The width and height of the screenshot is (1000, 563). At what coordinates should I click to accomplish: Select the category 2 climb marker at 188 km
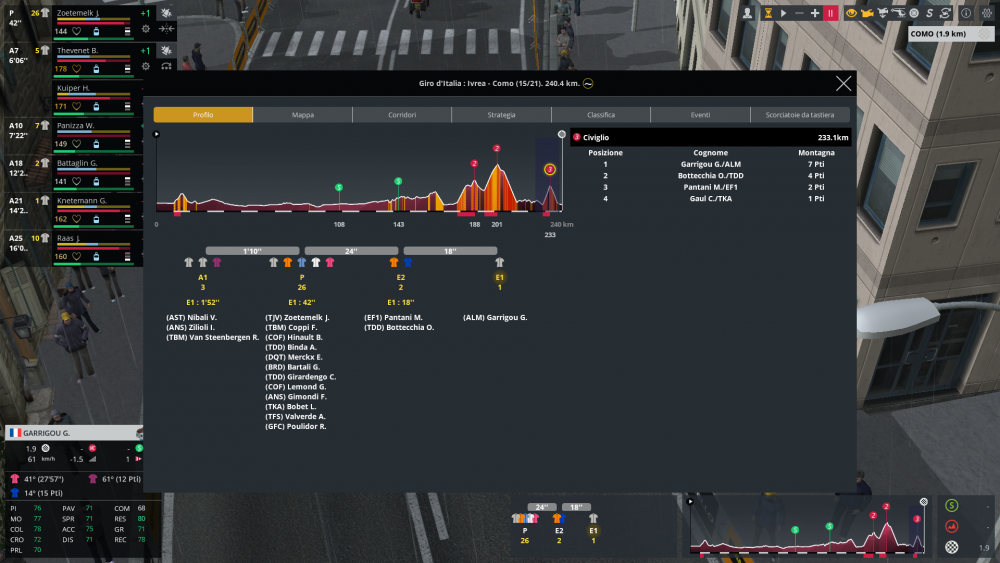[474, 164]
